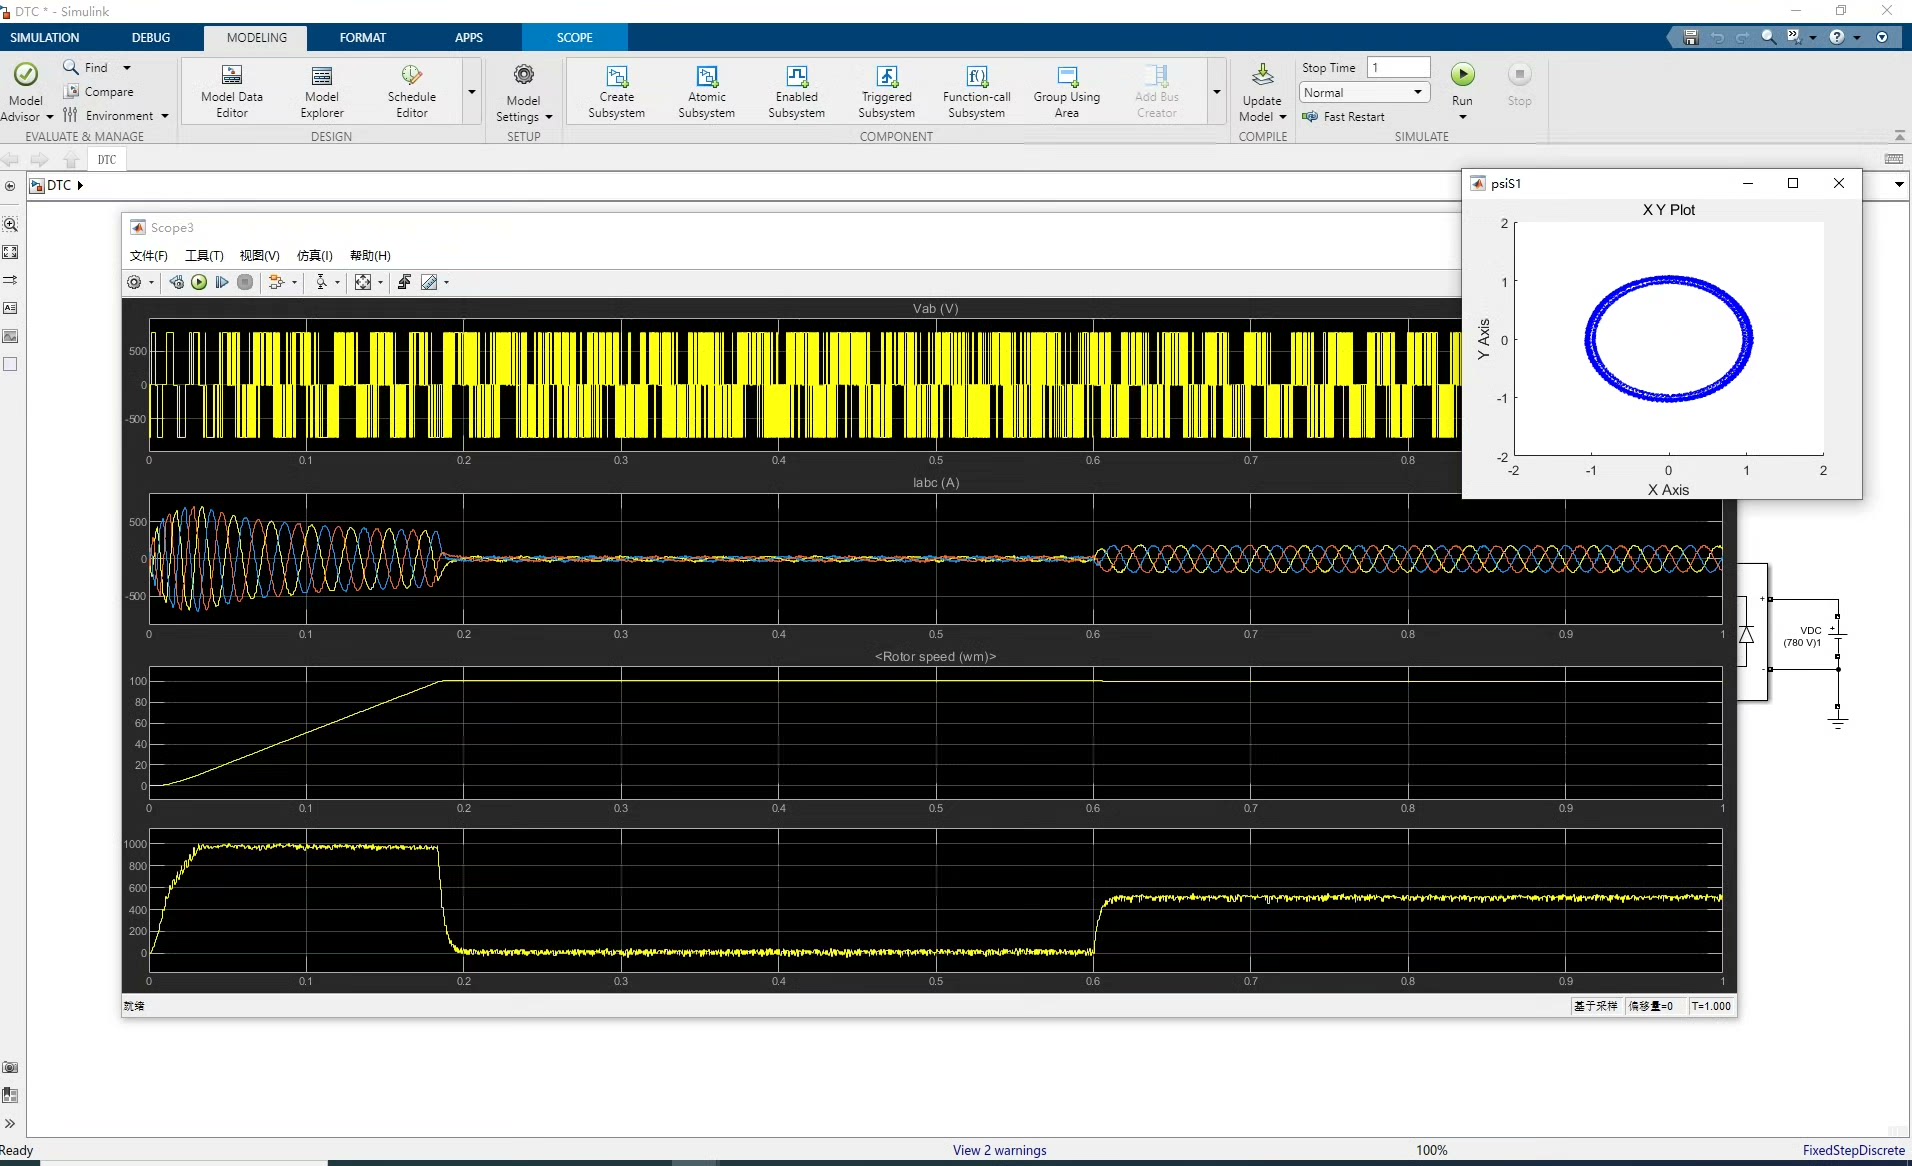The height and width of the screenshot is (1166, 1912).
Task: Click DTC model tab
Action: [107, 159]
